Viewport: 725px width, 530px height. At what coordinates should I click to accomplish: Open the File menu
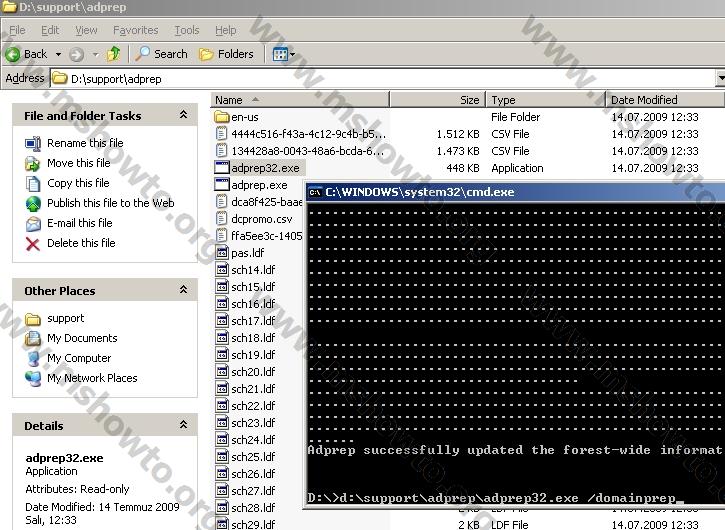click(17, 31)
